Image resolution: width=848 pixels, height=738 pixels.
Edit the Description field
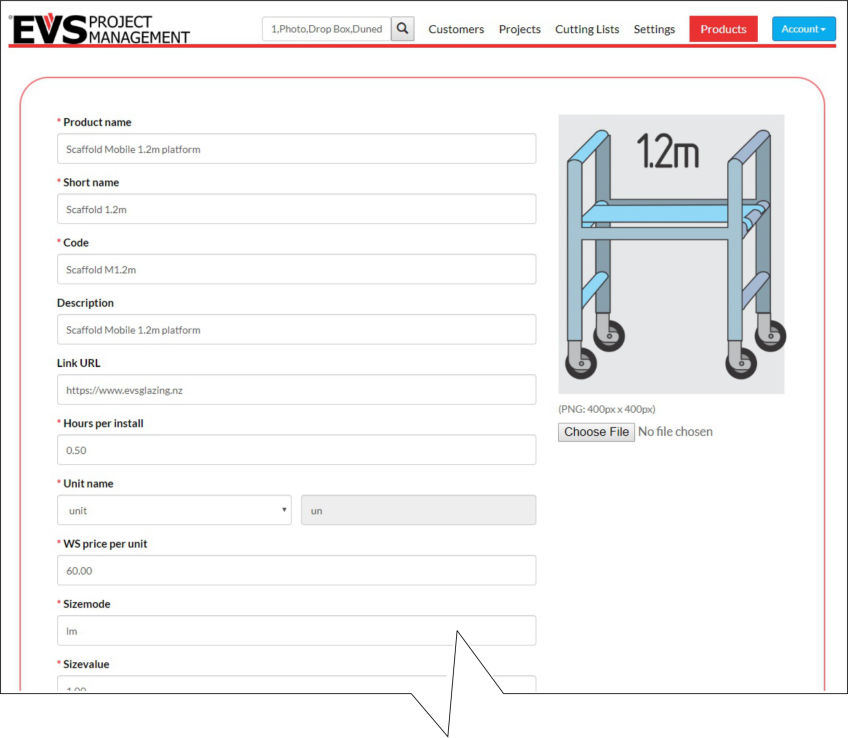(x=296, y=330)
